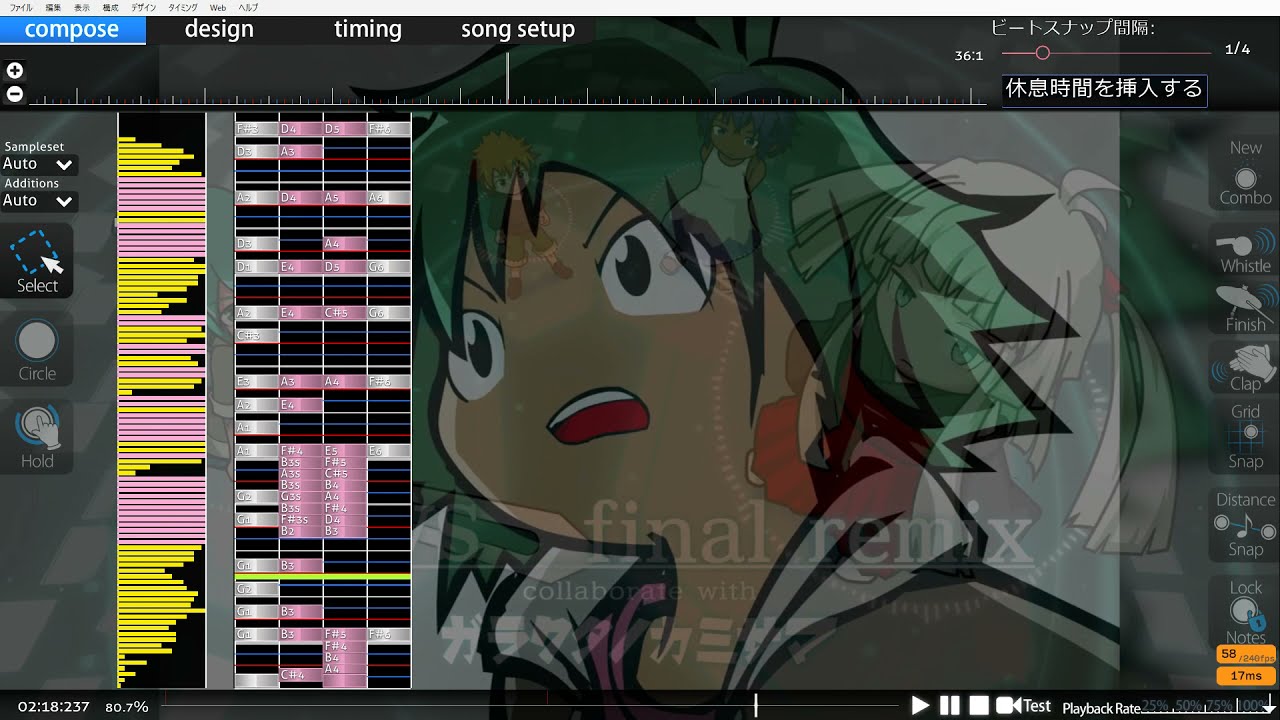The height and width of the screenshot is (720, 1280).
Task: Select the F#3 note at top of column one
Action: pos(257,129)
